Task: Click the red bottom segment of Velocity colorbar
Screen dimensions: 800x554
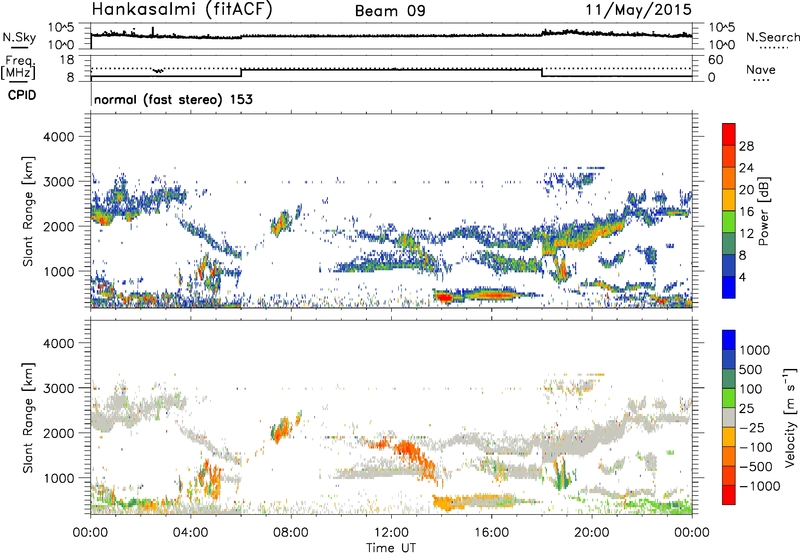Action: pyautogui.click(x=729, y=495)
